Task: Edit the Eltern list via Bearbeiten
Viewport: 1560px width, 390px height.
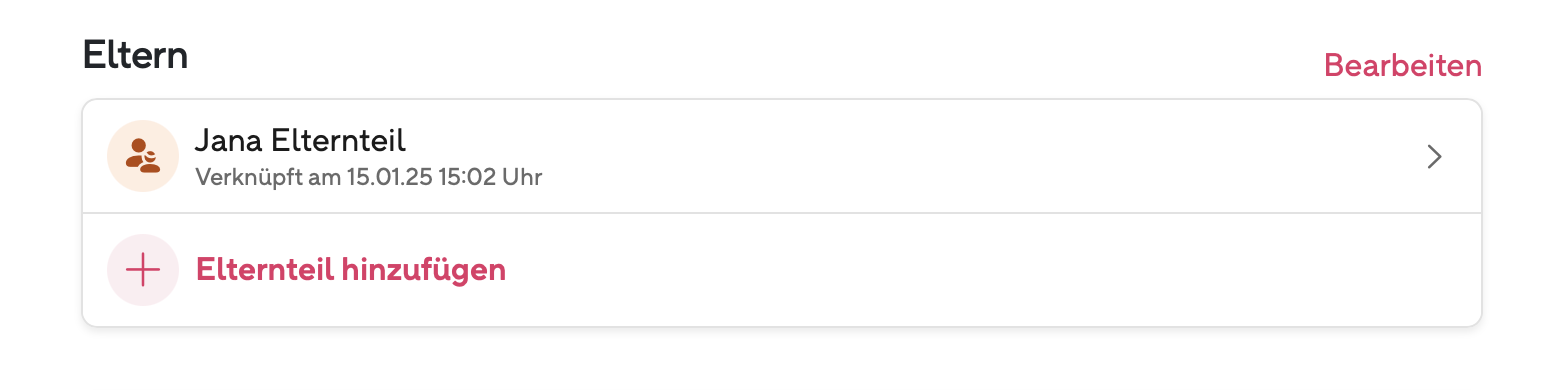Action: pyautogui.click(x=1402, y=66)
